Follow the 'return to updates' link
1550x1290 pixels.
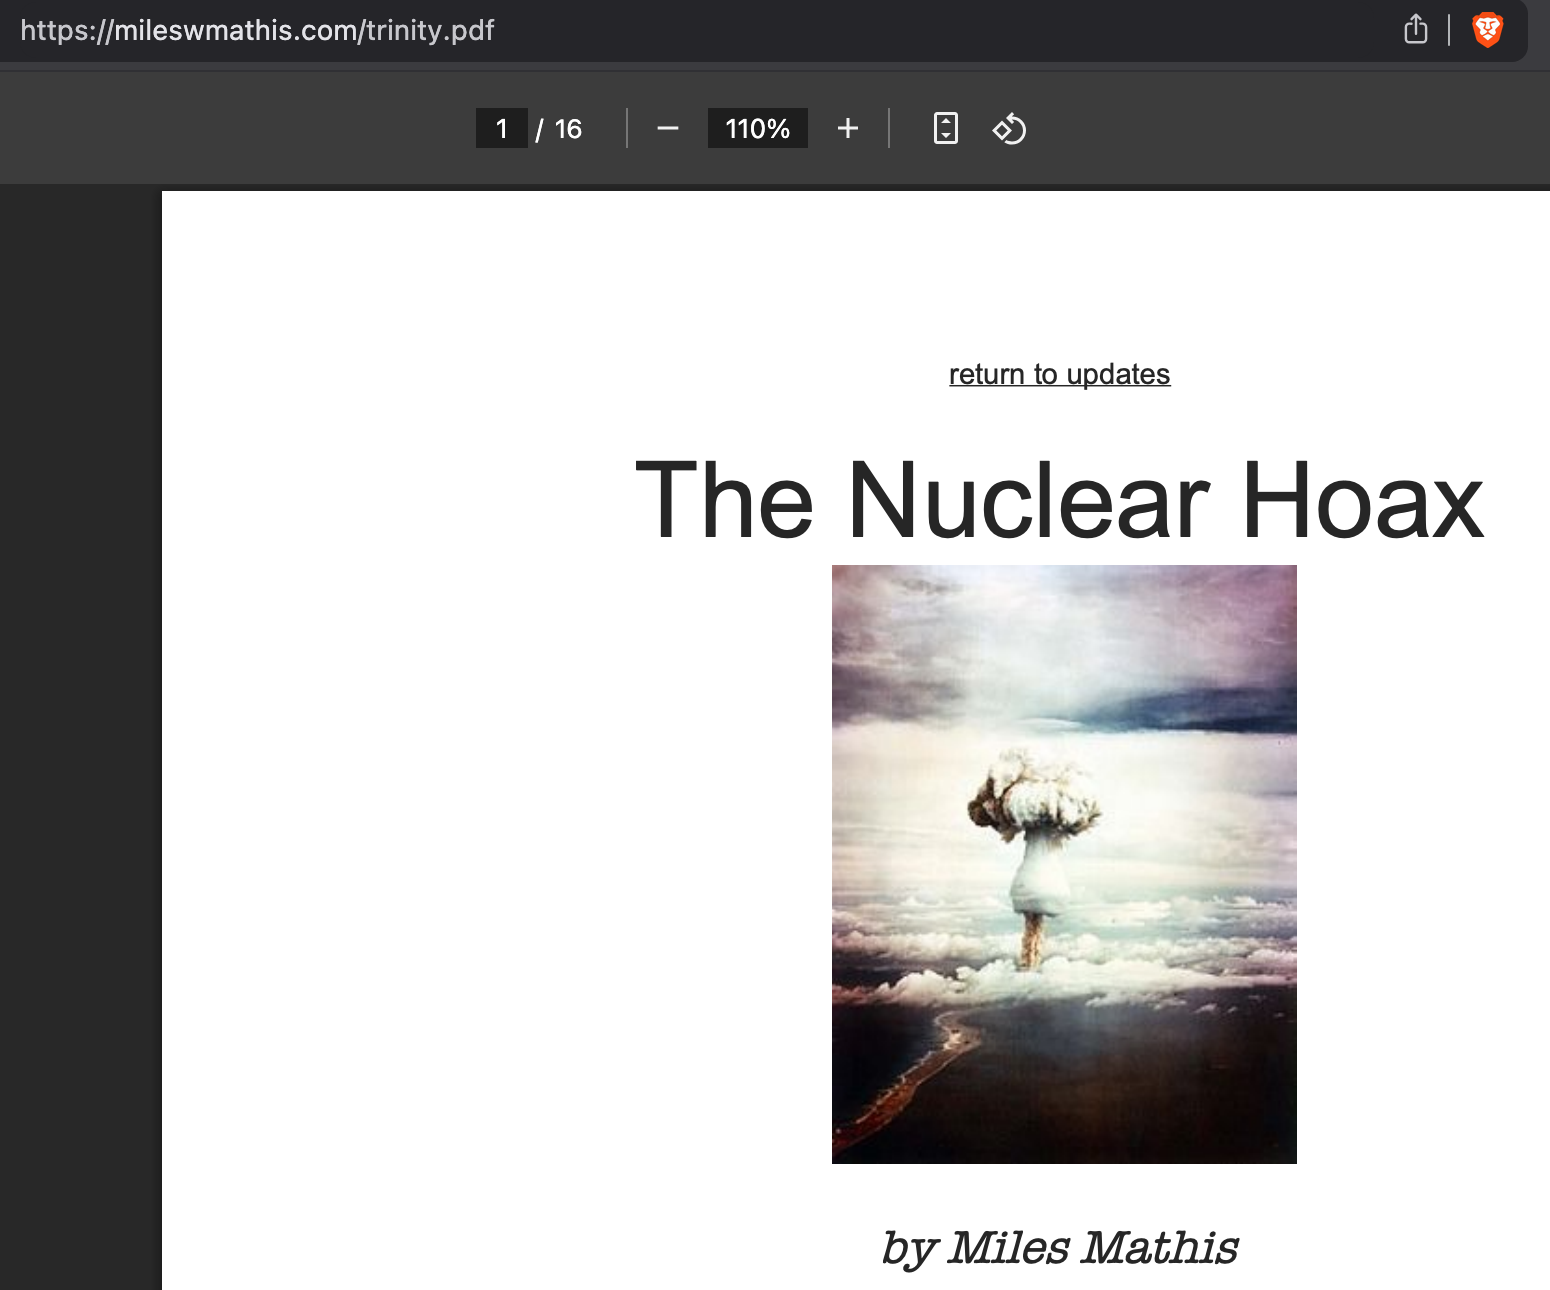pyautogui.click(x=1059, y=374)
